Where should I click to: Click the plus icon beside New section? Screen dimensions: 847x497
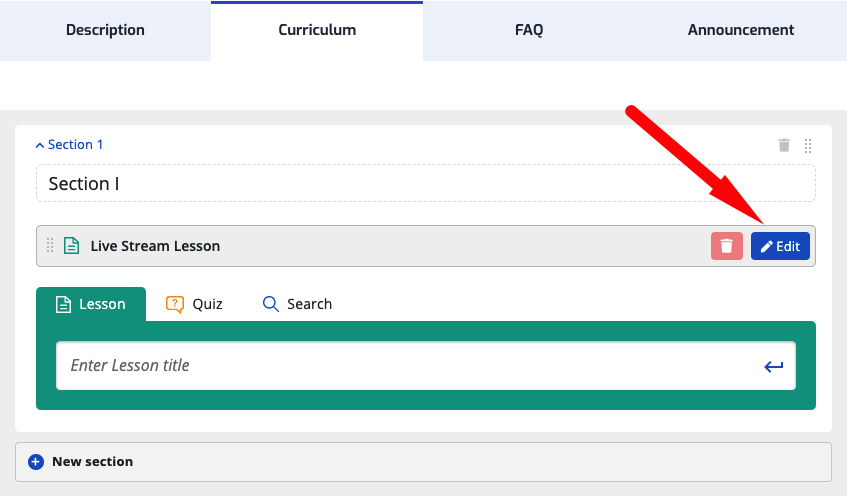tap(36, 462)
